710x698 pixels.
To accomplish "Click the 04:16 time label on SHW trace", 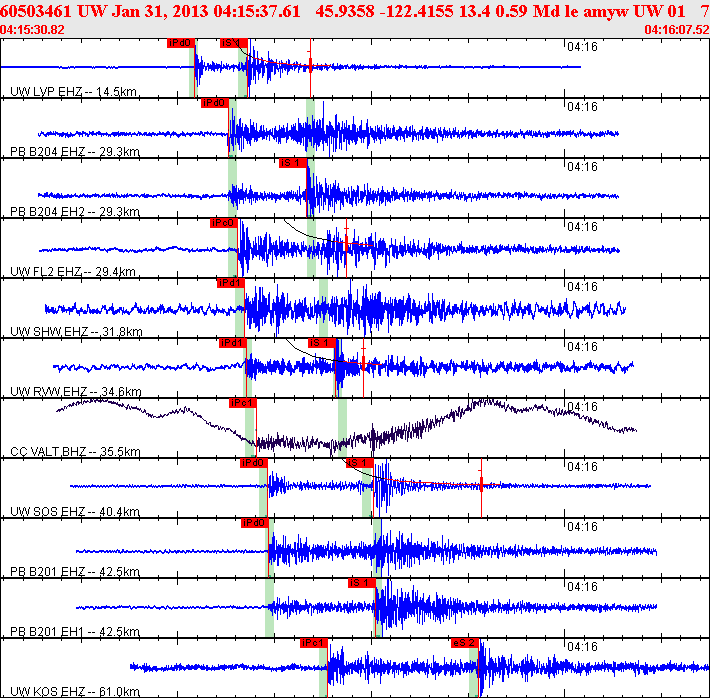I will [x=582, y=287].
